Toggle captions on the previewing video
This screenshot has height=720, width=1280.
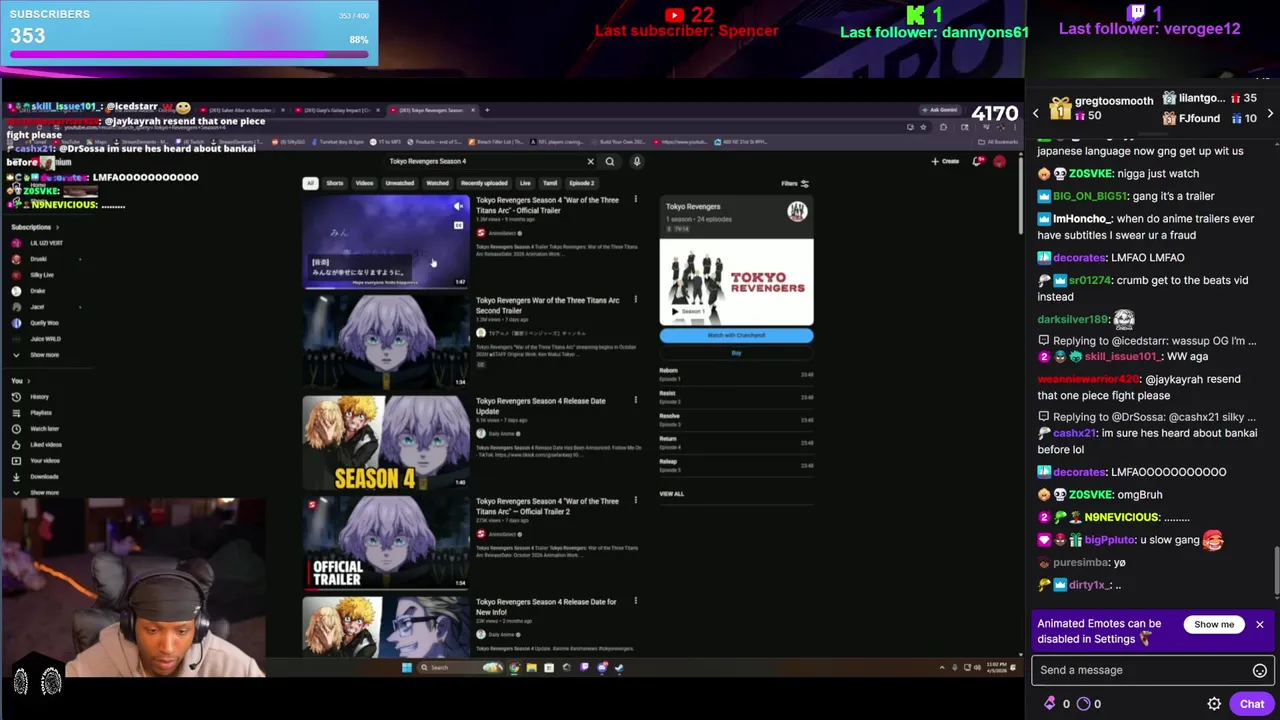(458, 225)
